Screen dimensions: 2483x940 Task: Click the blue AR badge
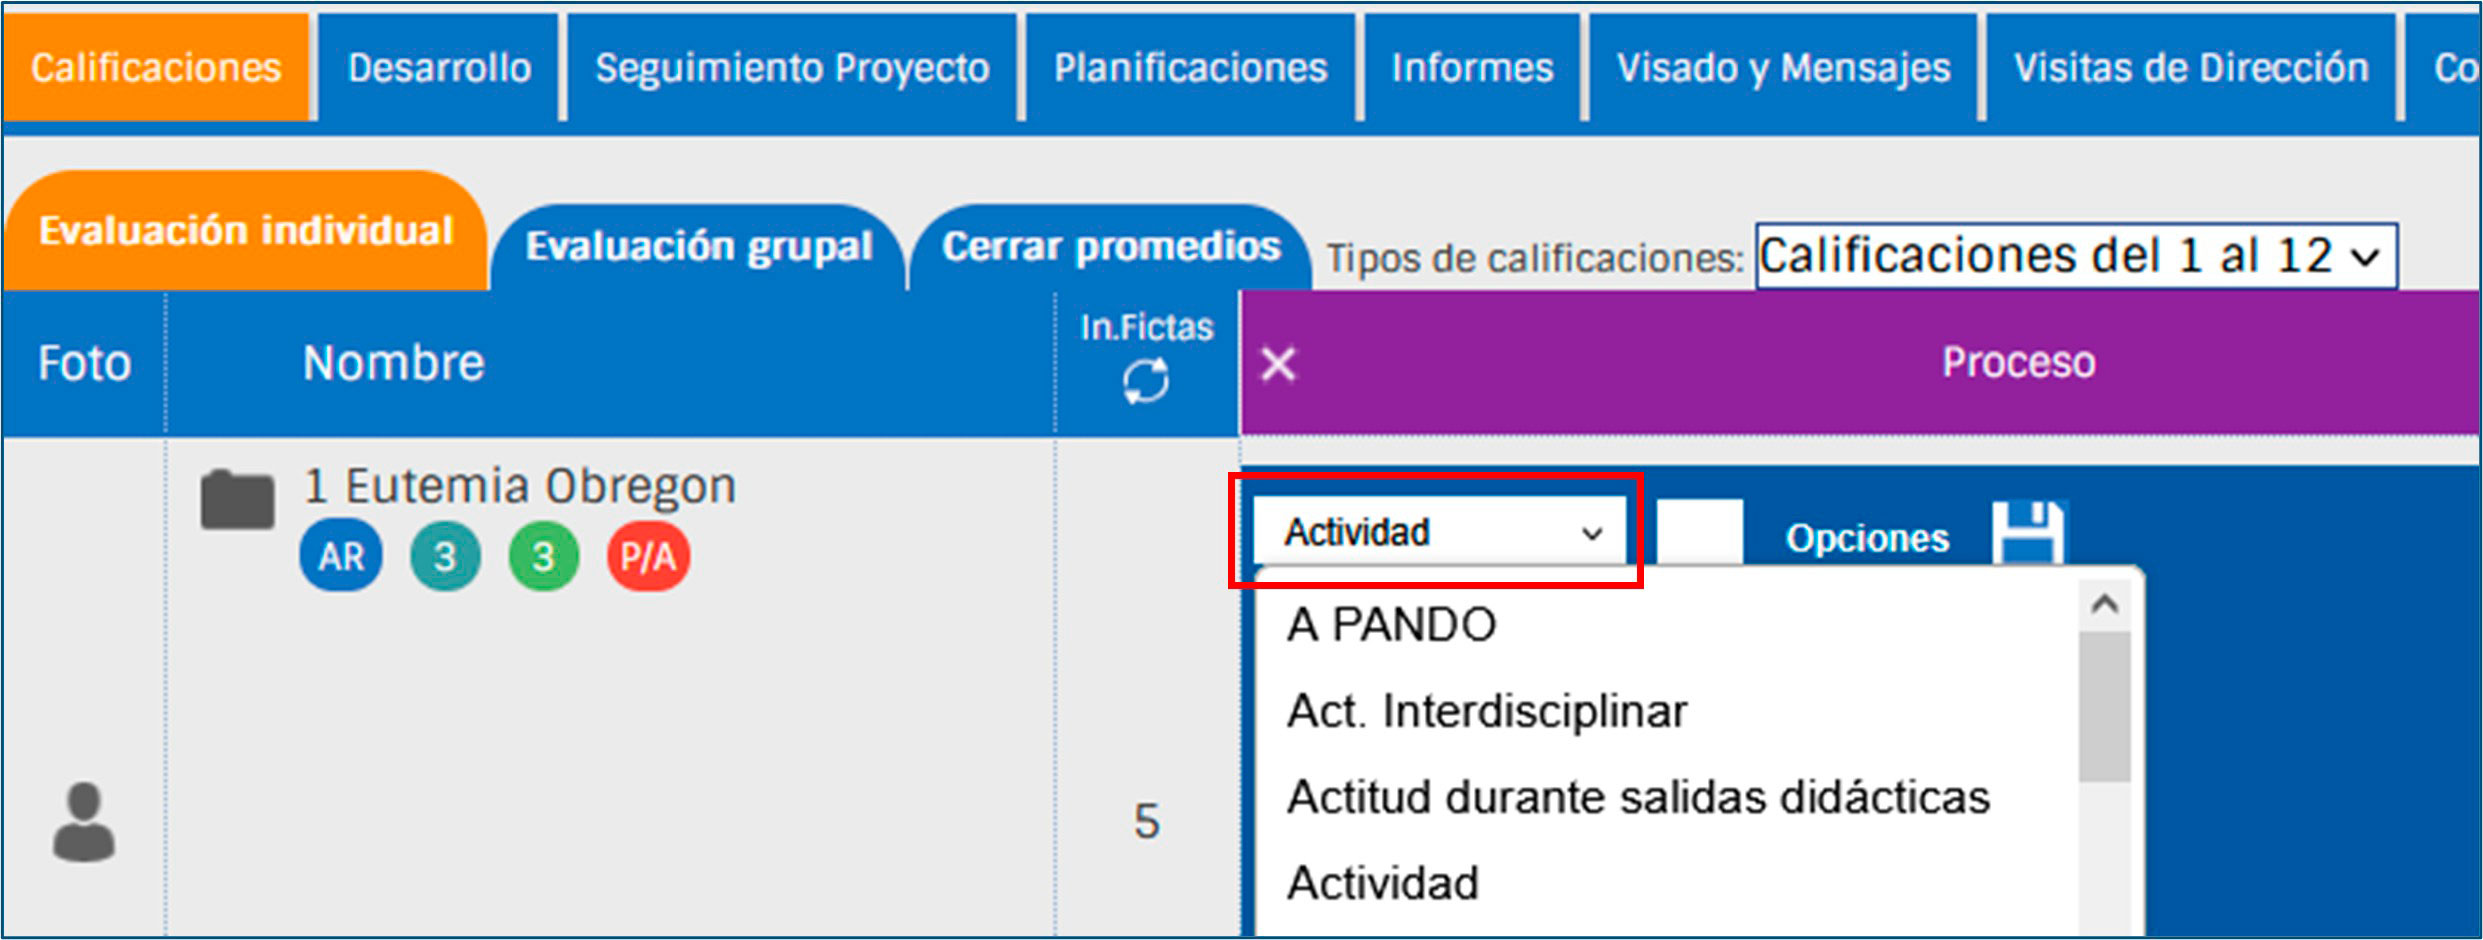coord(341,556)
